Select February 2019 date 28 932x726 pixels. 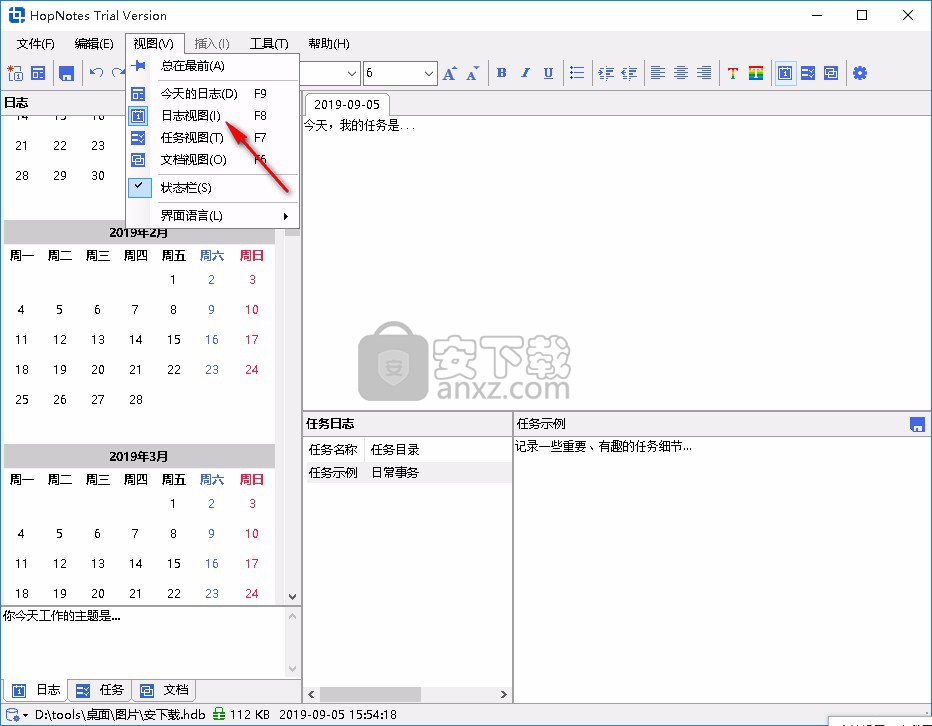pyautogui.click(x=136, y=400)
